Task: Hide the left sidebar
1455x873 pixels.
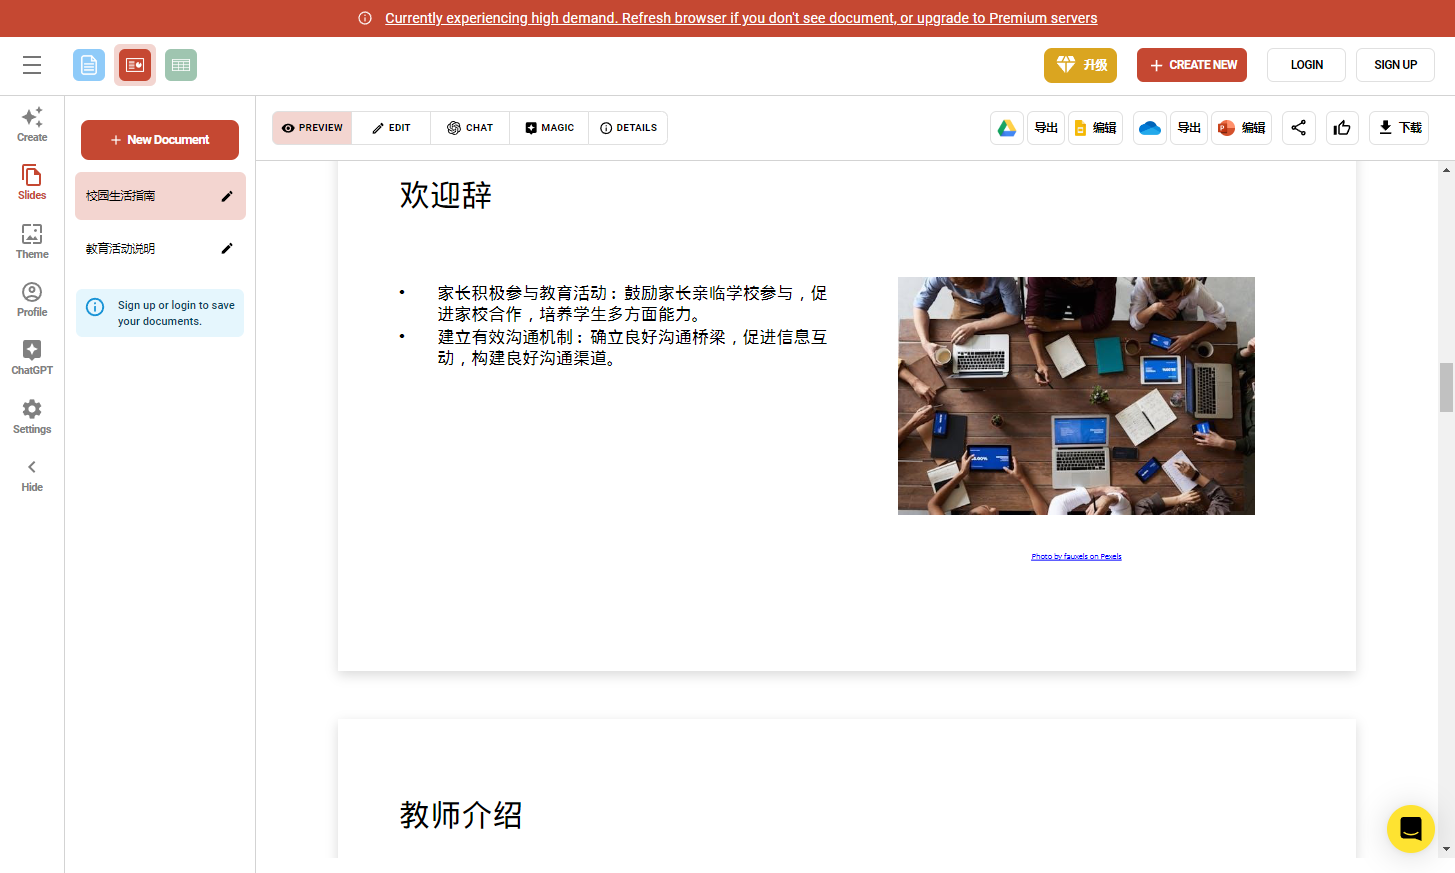Action: pos(32,475)
